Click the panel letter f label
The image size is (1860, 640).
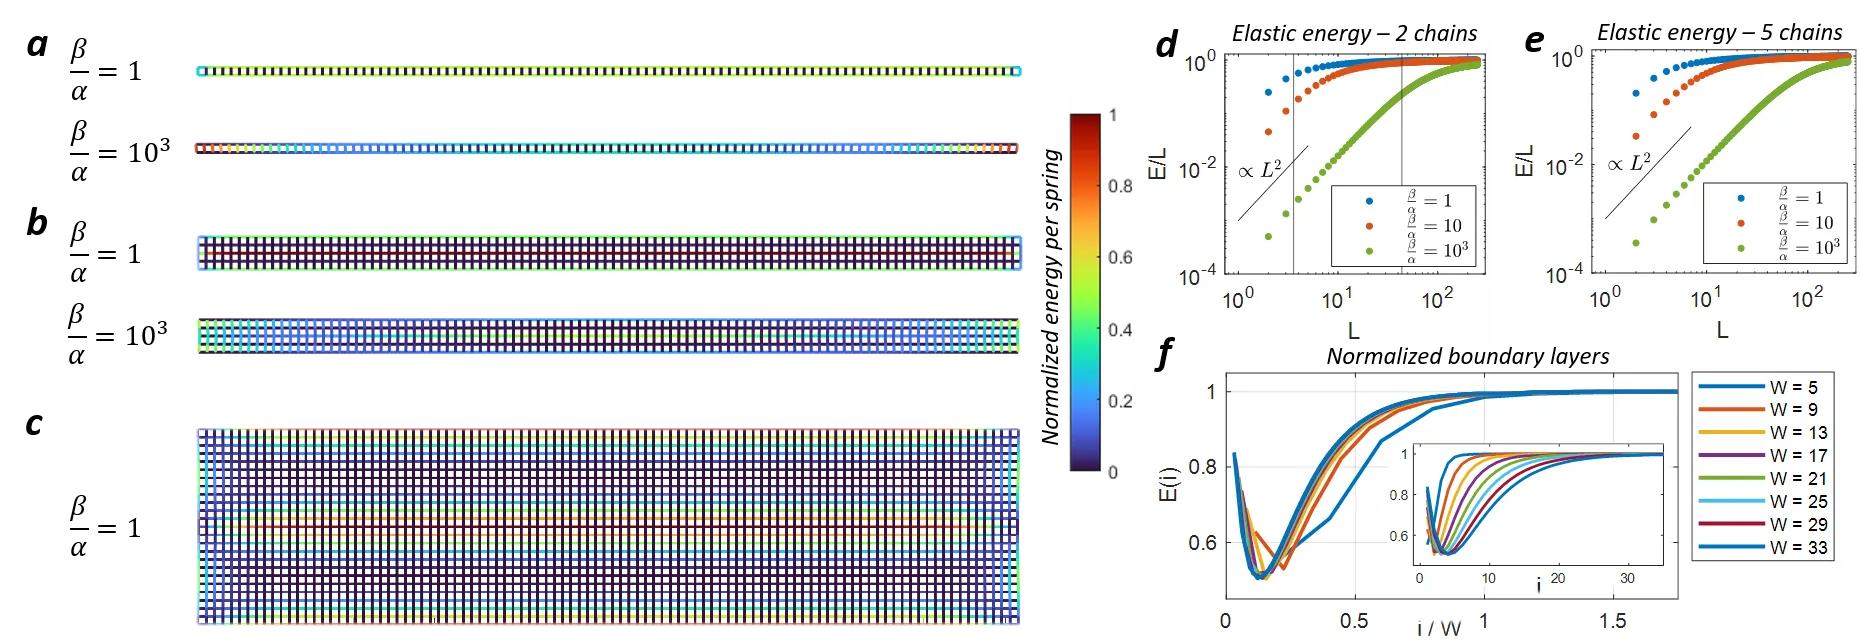1163,355
